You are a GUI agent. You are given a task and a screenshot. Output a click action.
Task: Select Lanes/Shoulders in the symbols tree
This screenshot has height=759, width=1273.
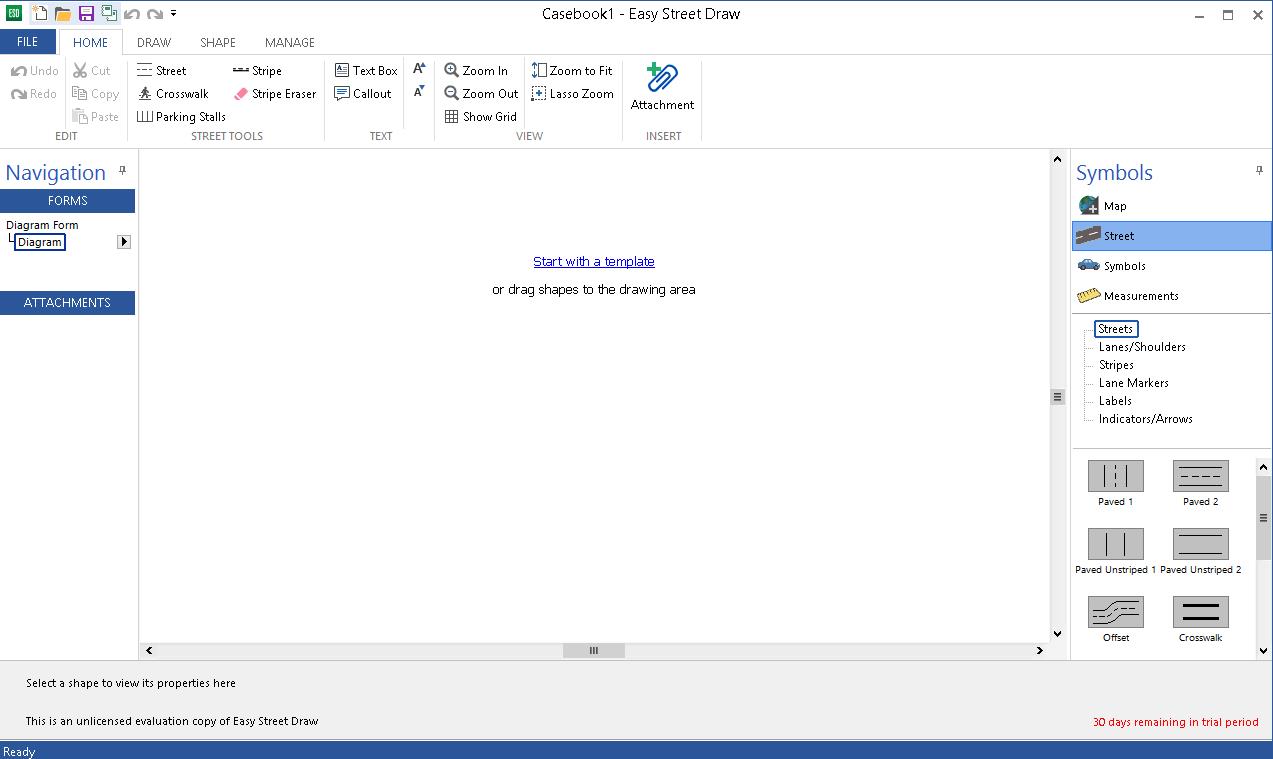(1142, 347)
